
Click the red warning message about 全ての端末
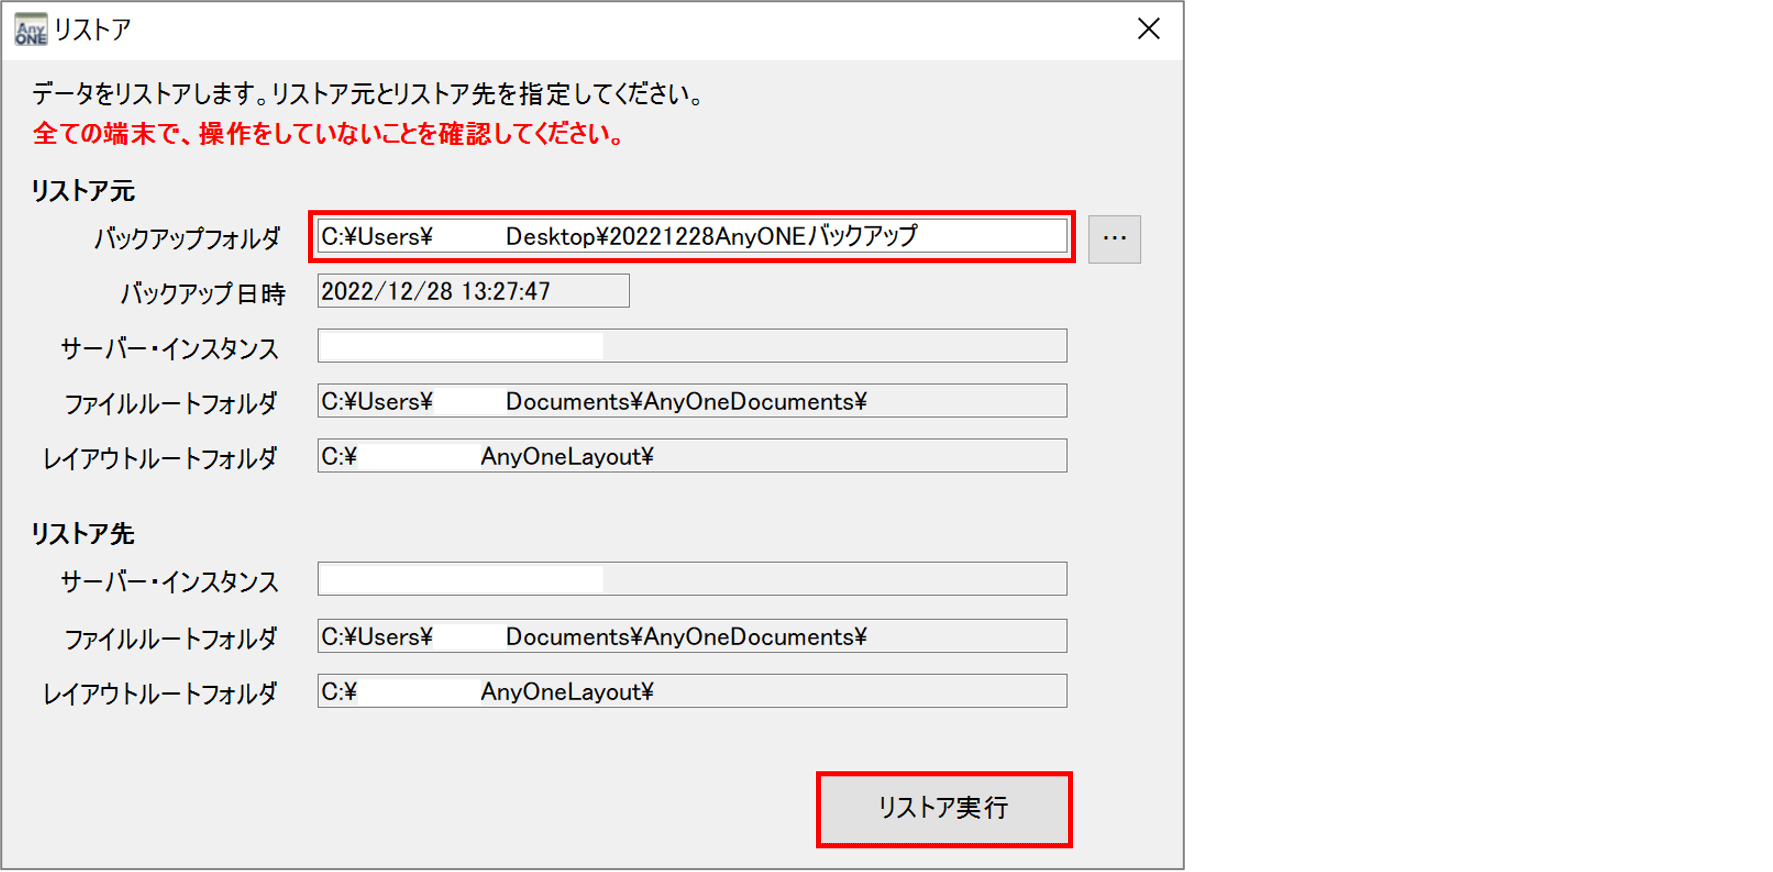329,134
